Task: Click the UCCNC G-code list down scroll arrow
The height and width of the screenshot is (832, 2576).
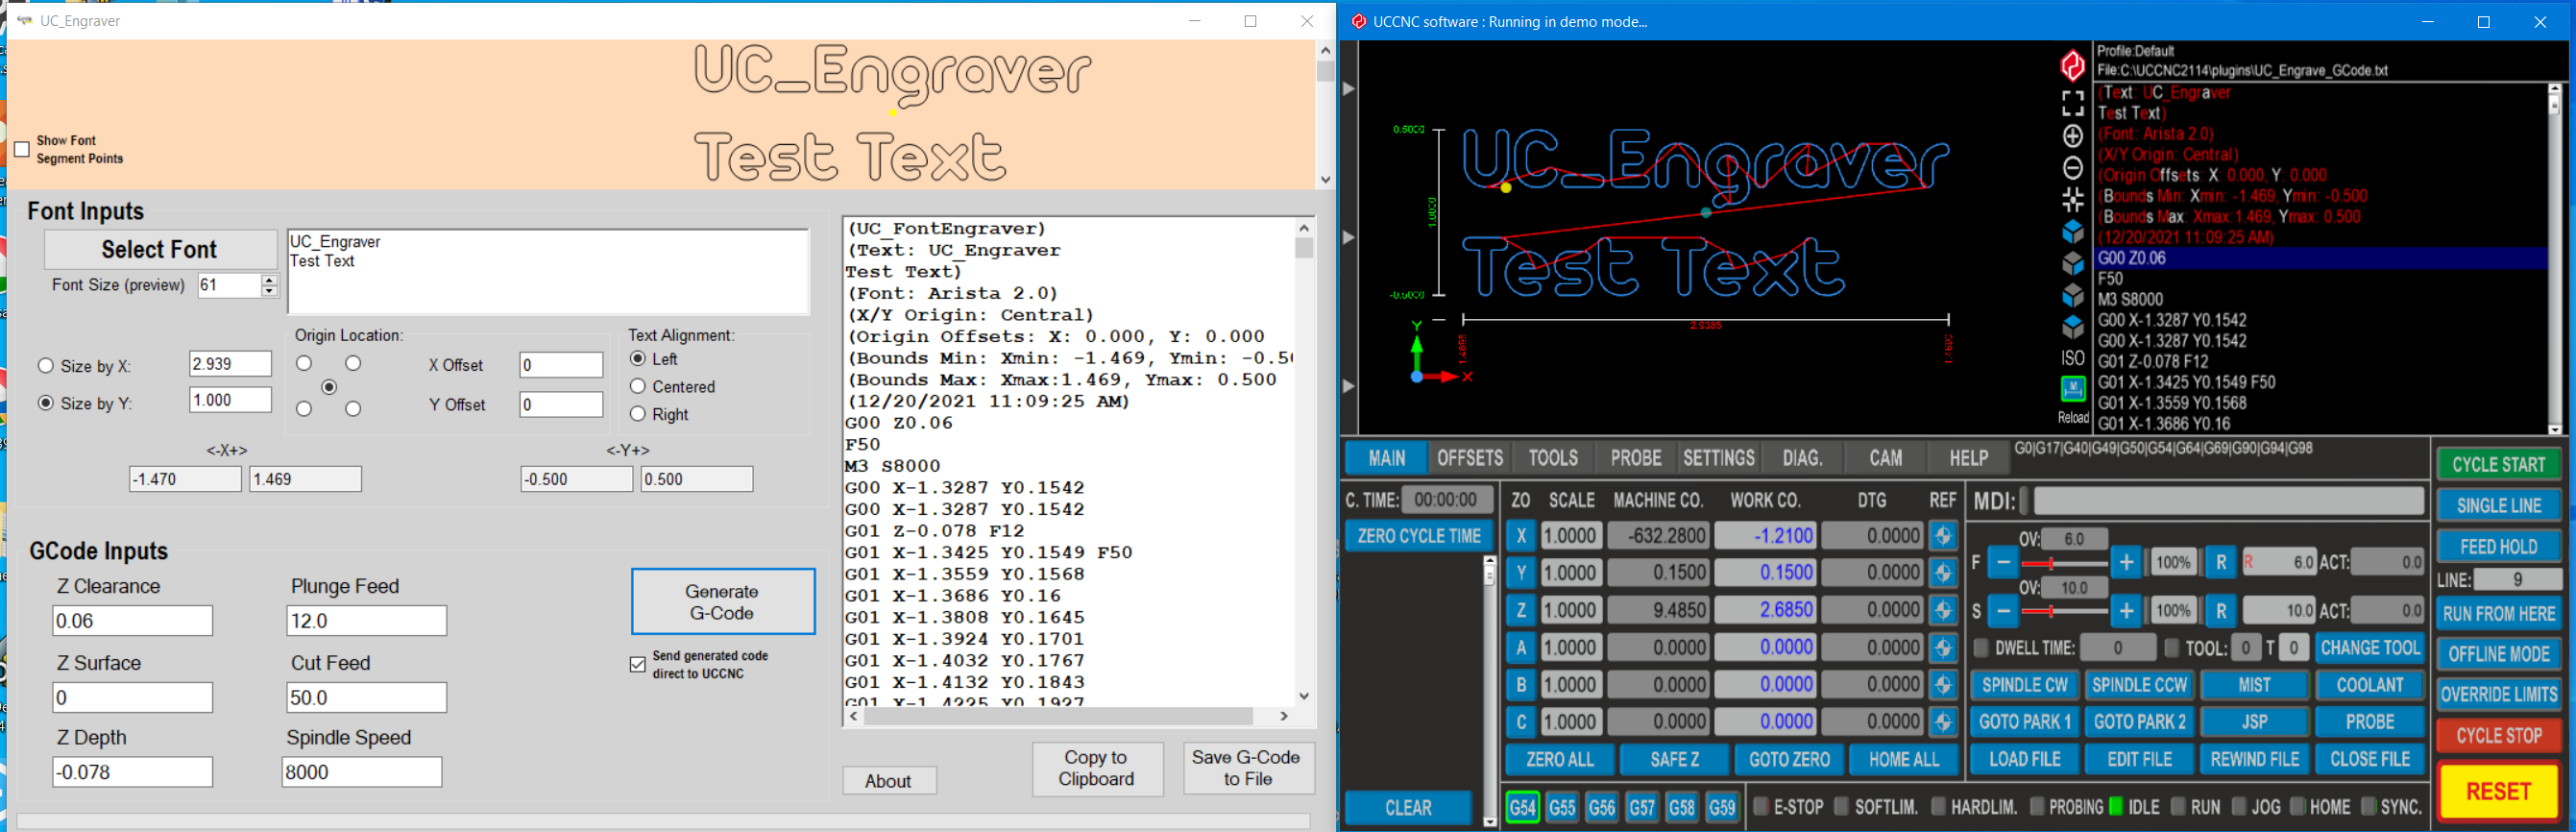Action: coord(2554,429)
